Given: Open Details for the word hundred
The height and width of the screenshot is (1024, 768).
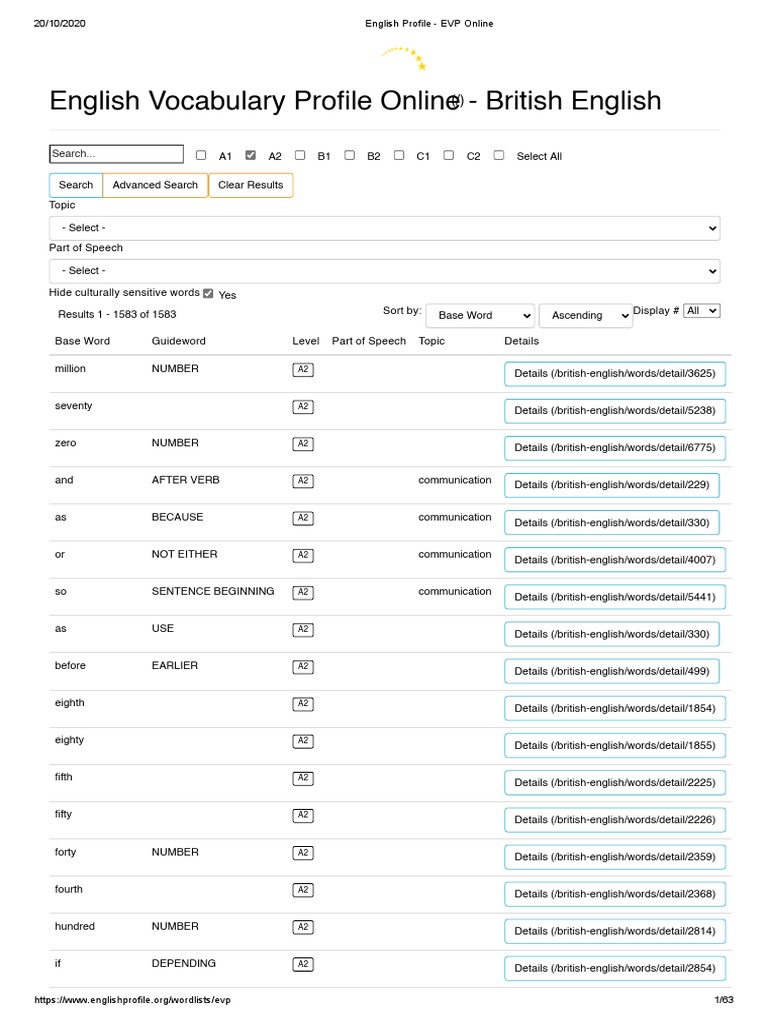Looking at the screenshot, I should coord(614,931).
